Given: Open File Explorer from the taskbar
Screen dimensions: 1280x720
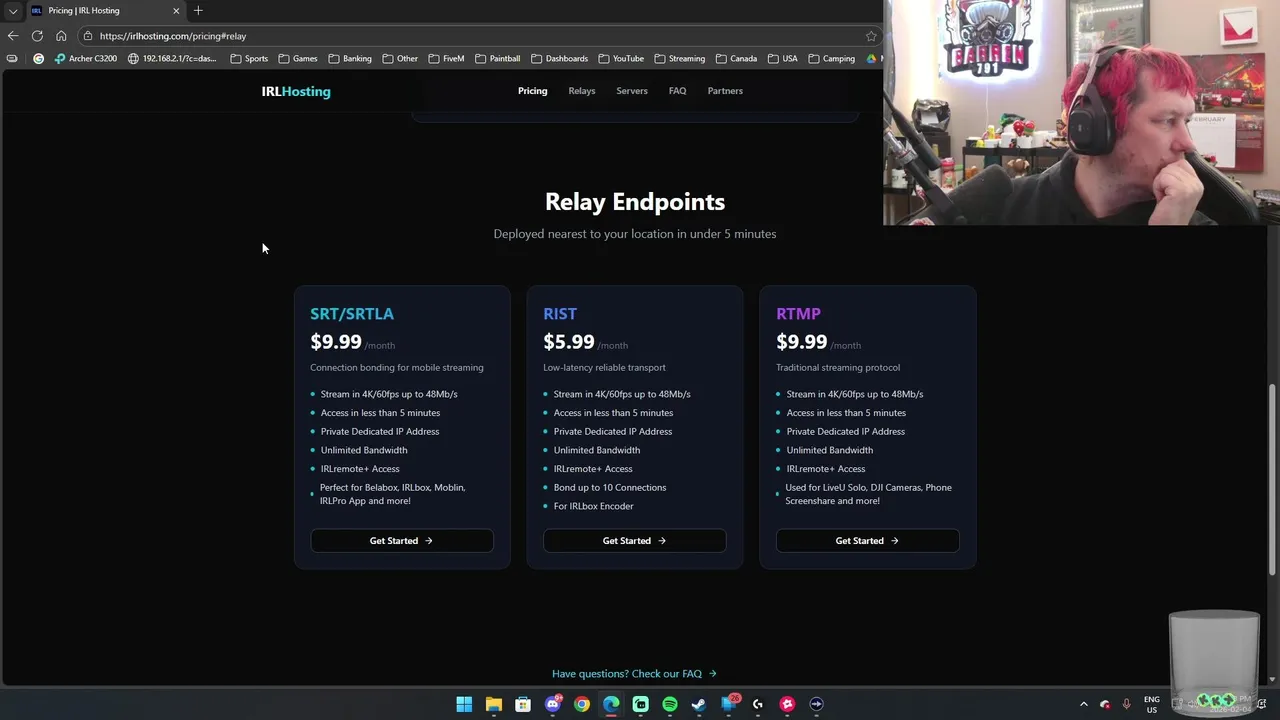Looking at the screenshot, I should [x=494, y=704].
